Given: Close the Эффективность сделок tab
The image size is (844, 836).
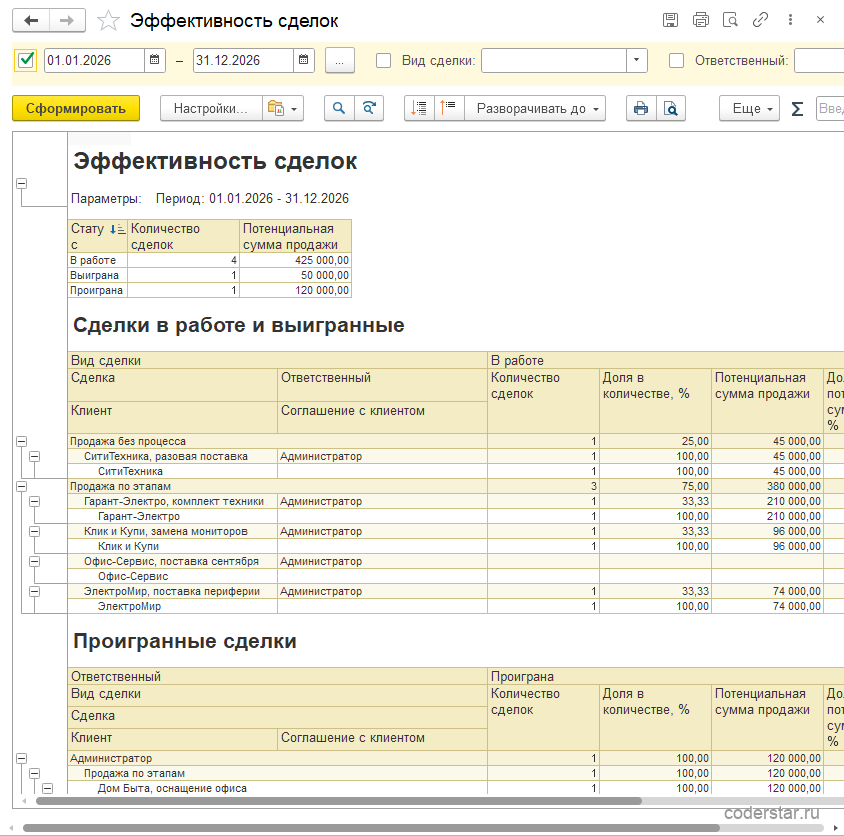Looking at the screenshot, I should pos(820,20).
